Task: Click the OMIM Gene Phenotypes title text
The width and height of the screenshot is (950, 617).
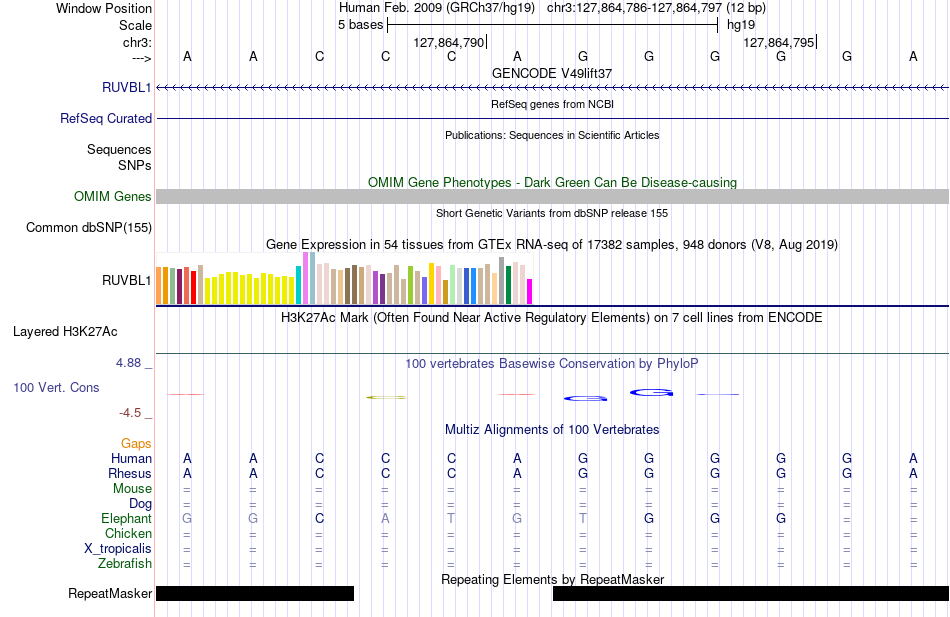Action: [x=553, y=182]
